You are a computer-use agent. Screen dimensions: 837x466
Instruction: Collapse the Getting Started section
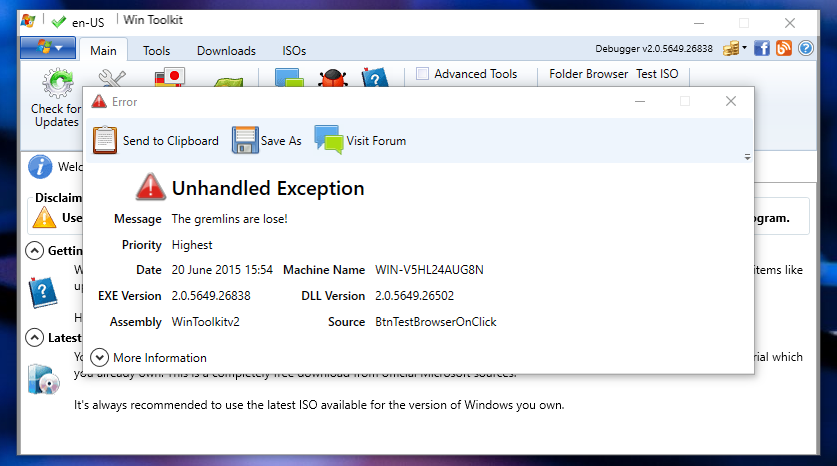point(35,250)
